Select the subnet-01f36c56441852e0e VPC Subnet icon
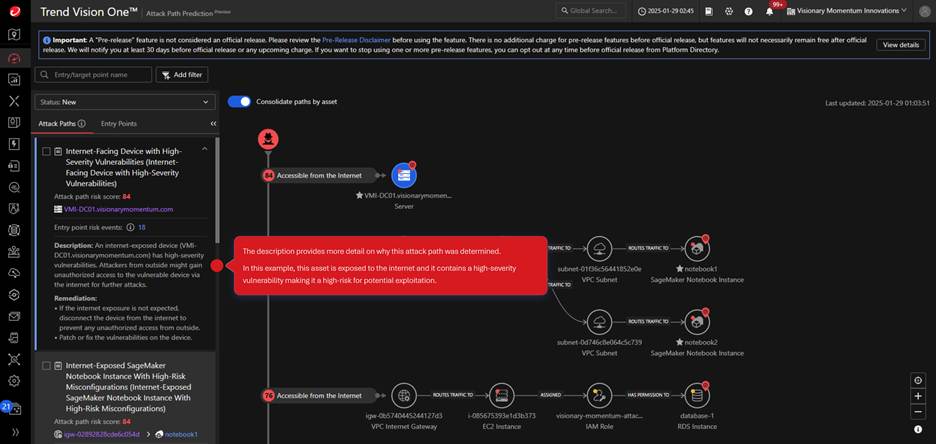Viewport: 936px width, 444px height. pyautogui.click(x=599, y=248)
